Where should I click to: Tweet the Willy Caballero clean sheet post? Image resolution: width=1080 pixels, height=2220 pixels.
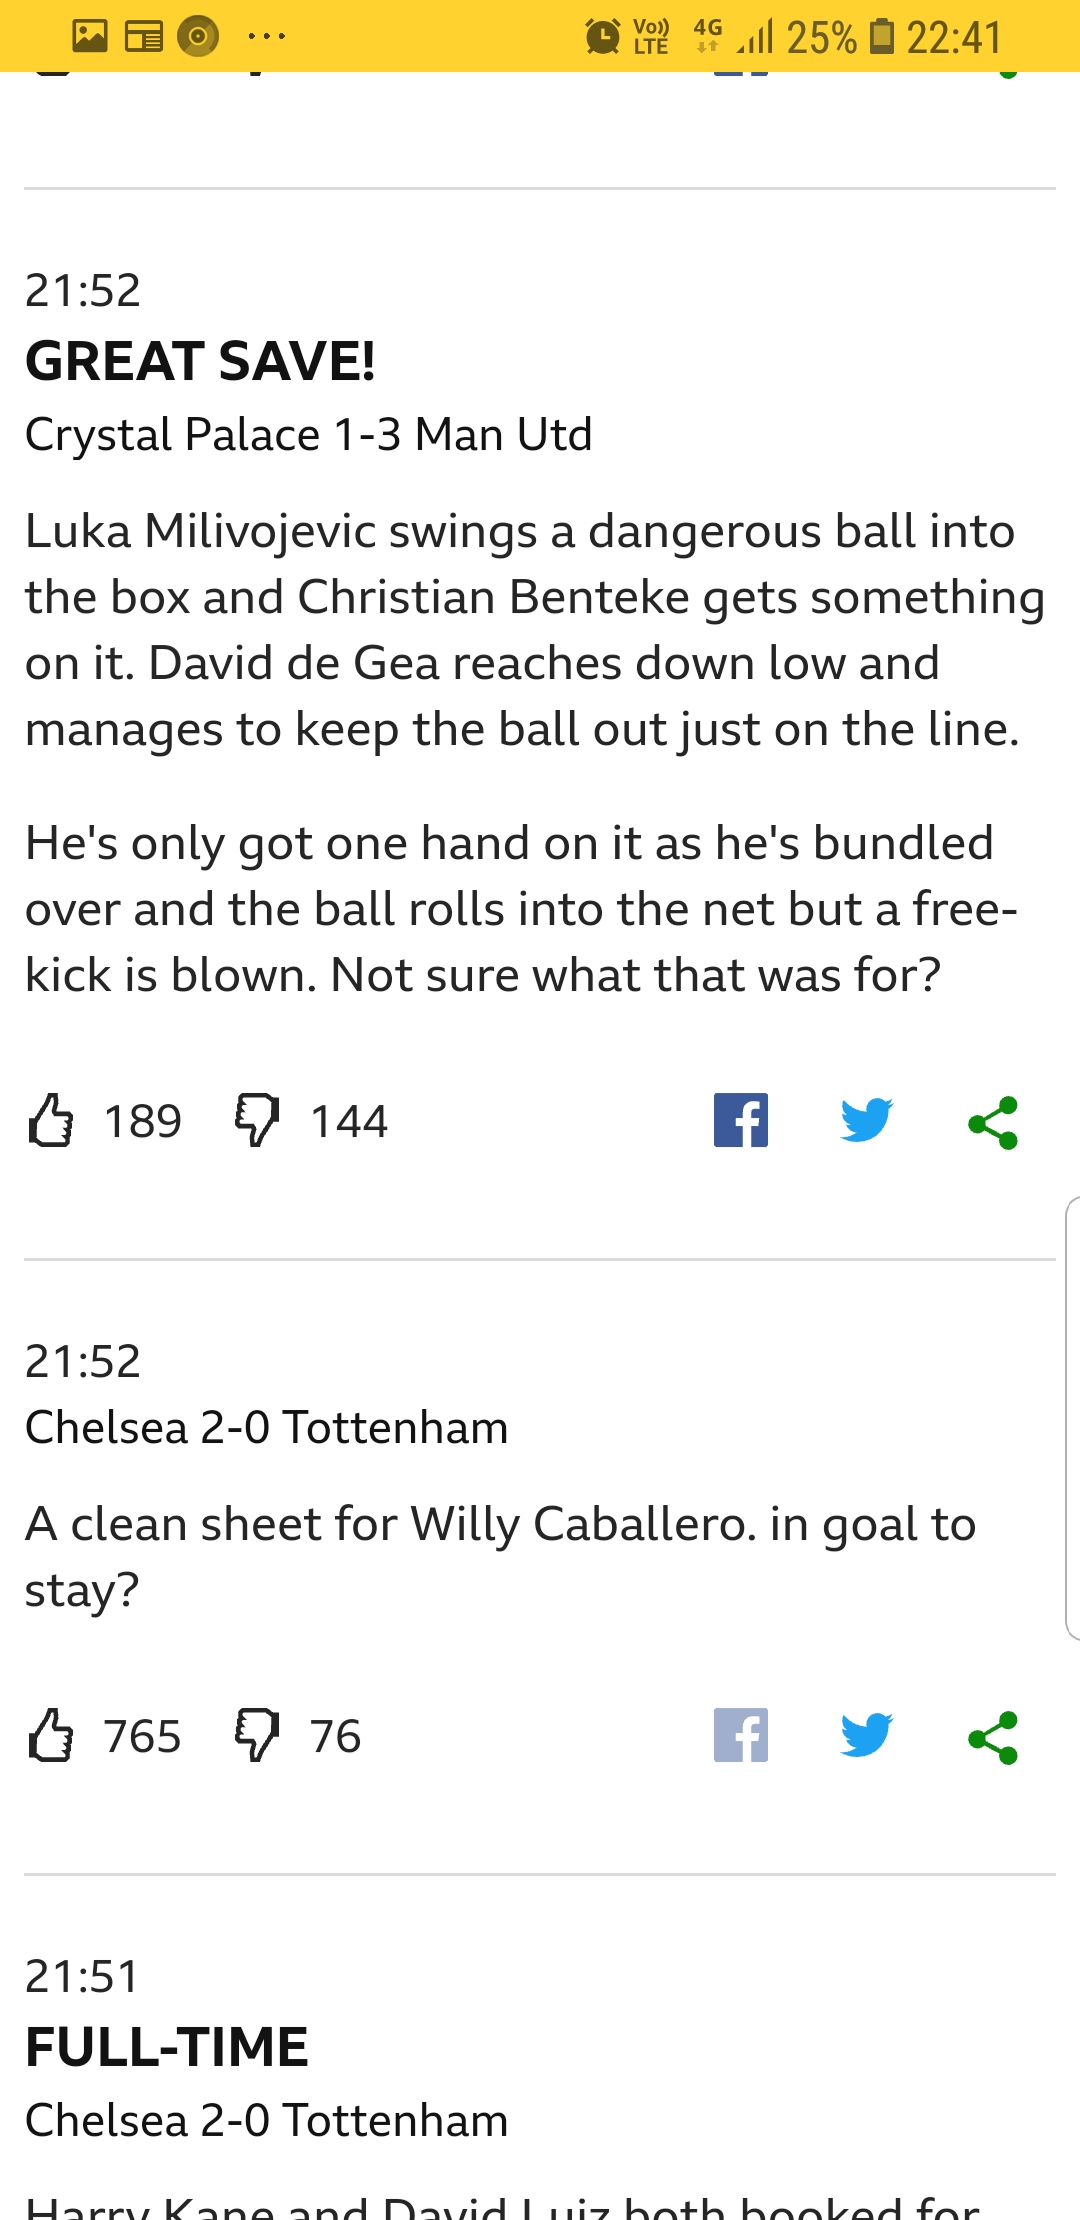pos(866,1735)
